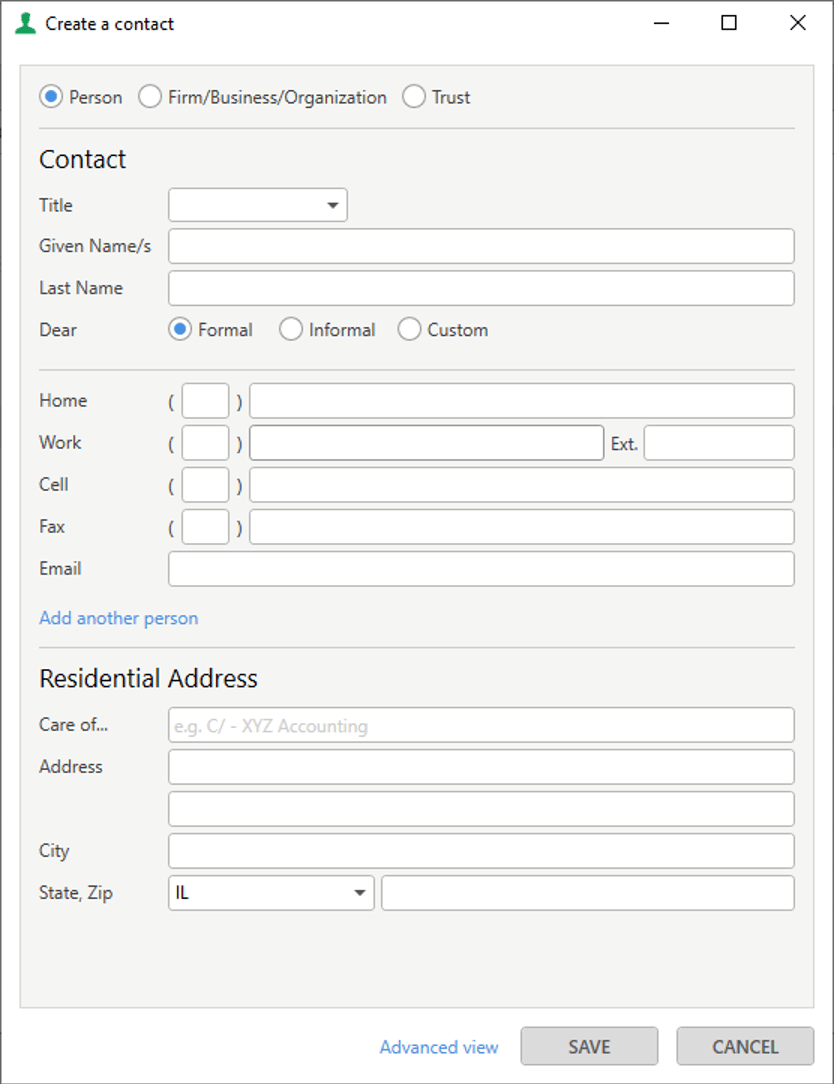Click the Care of text field
The width and height of the screenshot is (834, 1084).
pyautogui.click(x=481, y=725)
